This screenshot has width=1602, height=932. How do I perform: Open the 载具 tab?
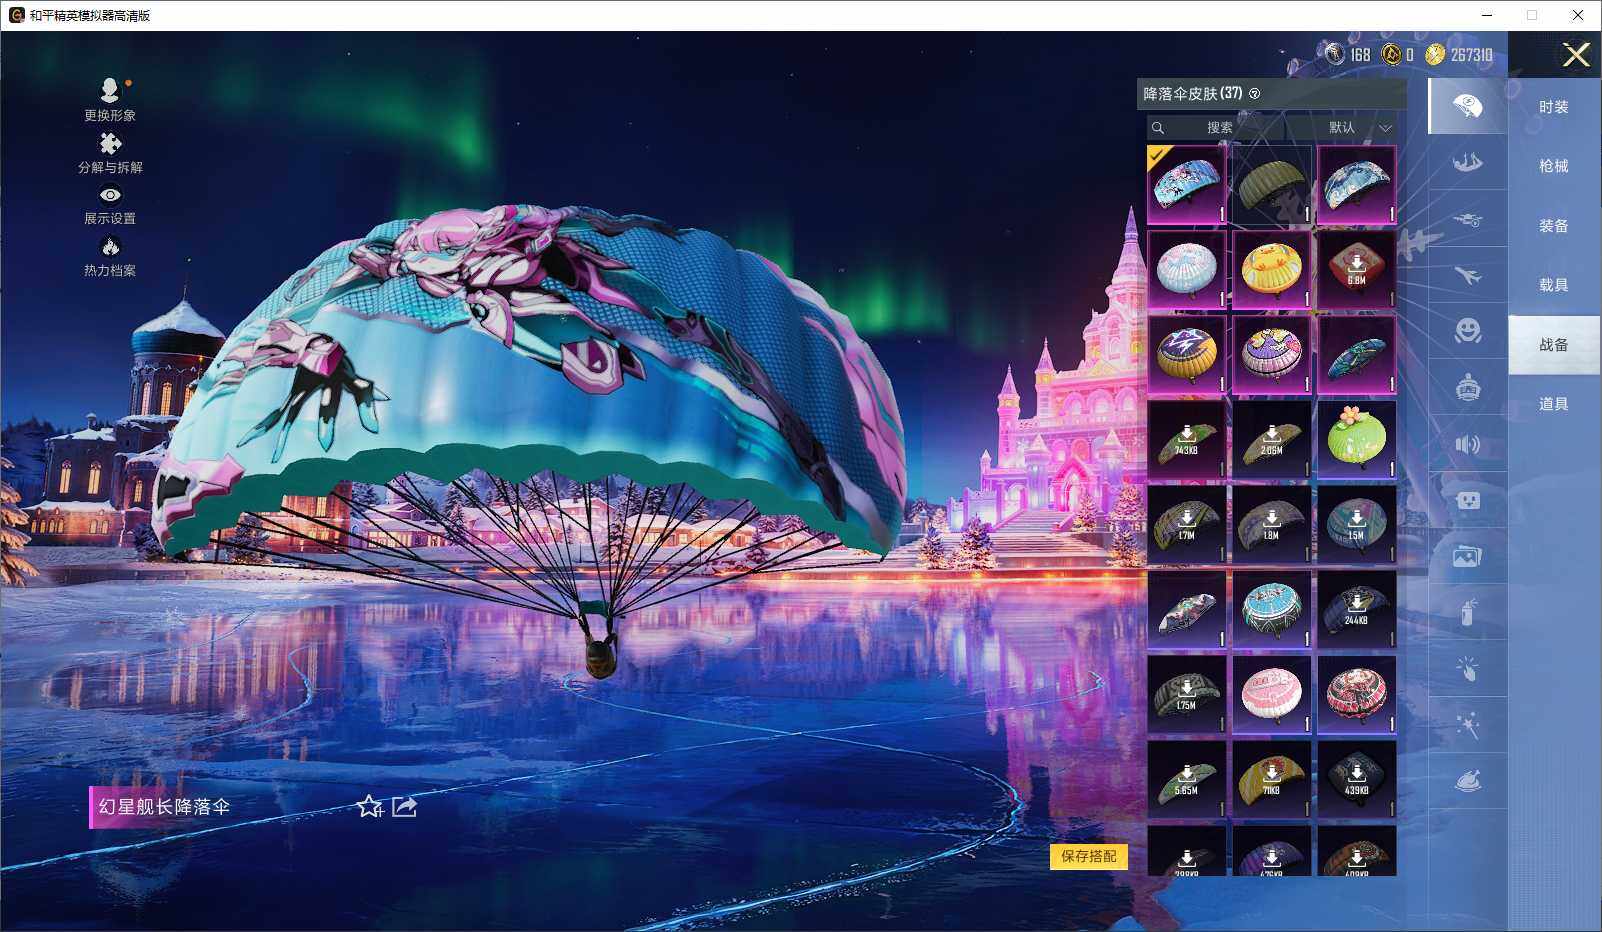pyautogui.click(x=1553, y=285)
